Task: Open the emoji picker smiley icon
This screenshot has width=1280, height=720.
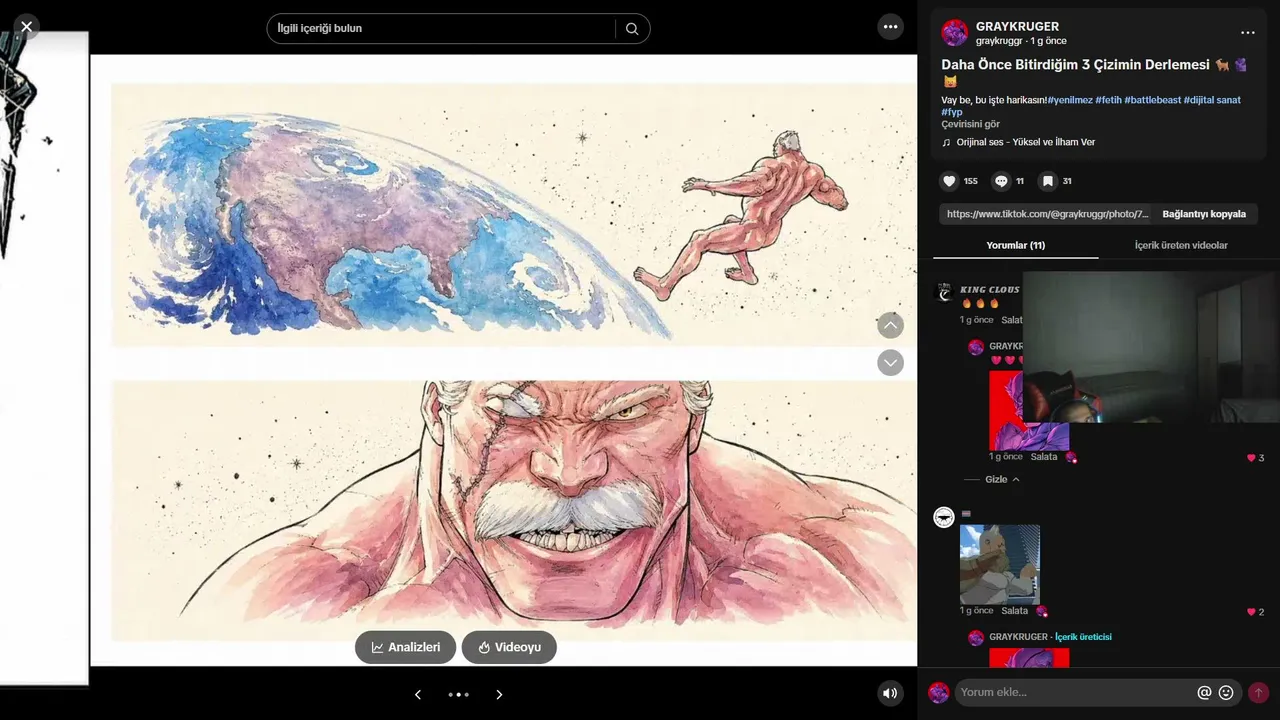Action: tap(1226, 692)
